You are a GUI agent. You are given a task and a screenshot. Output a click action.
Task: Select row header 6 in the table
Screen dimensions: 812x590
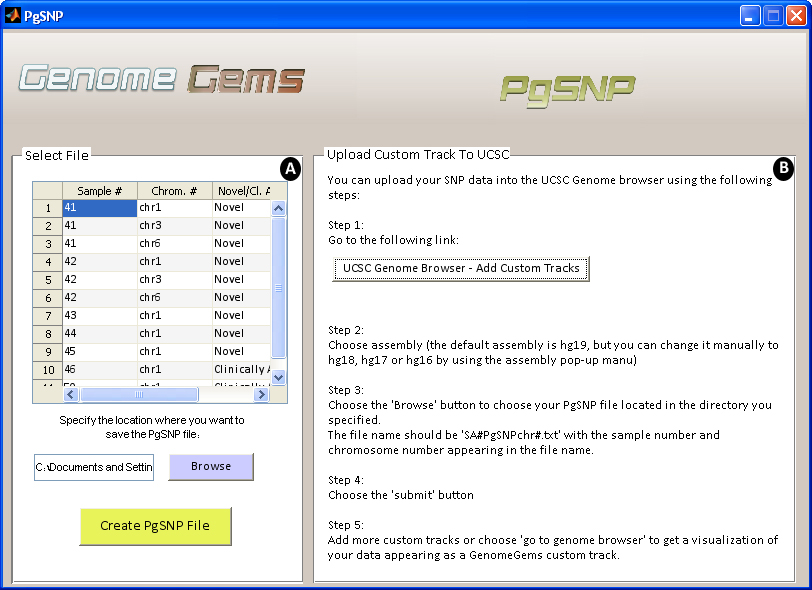(48, 298)
